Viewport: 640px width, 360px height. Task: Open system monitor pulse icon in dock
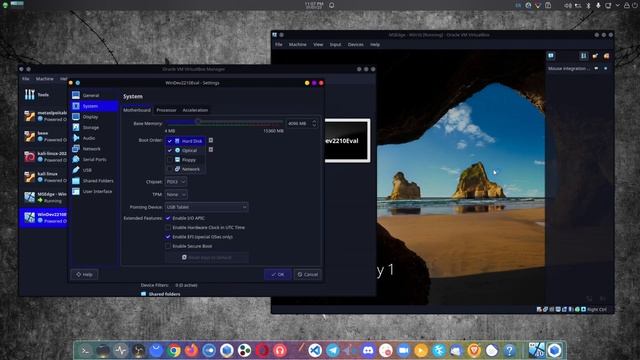tap(120, 350)
